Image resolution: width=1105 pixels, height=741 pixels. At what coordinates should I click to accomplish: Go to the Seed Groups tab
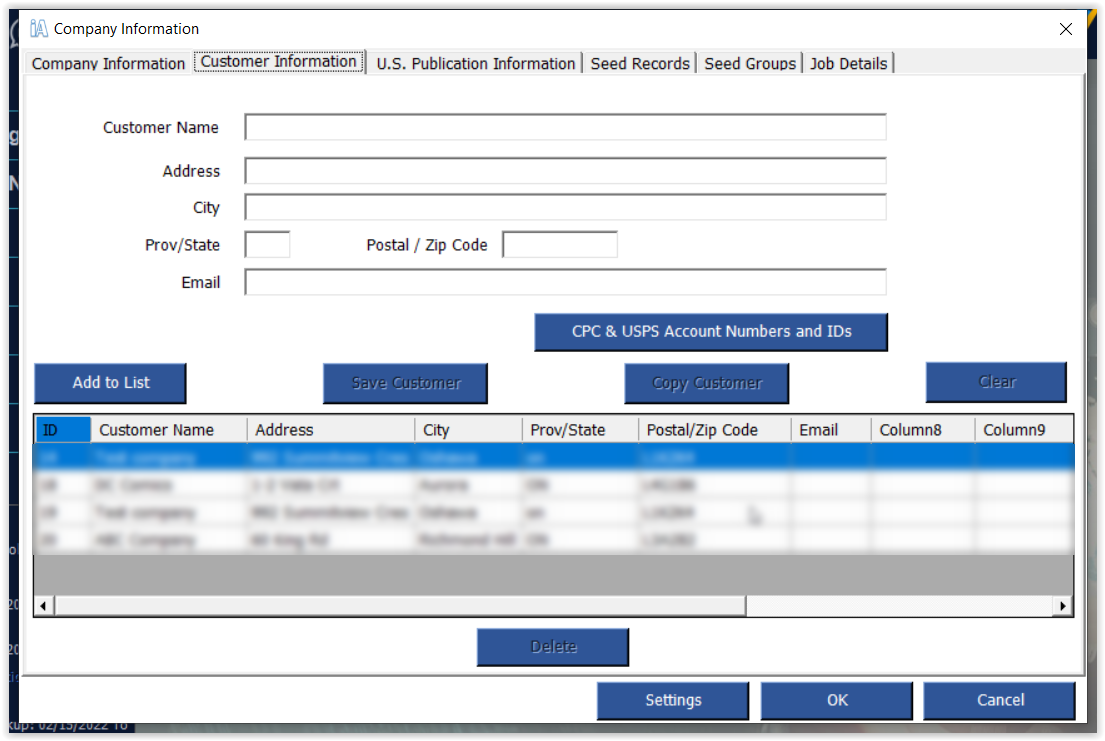coord(750,63)
